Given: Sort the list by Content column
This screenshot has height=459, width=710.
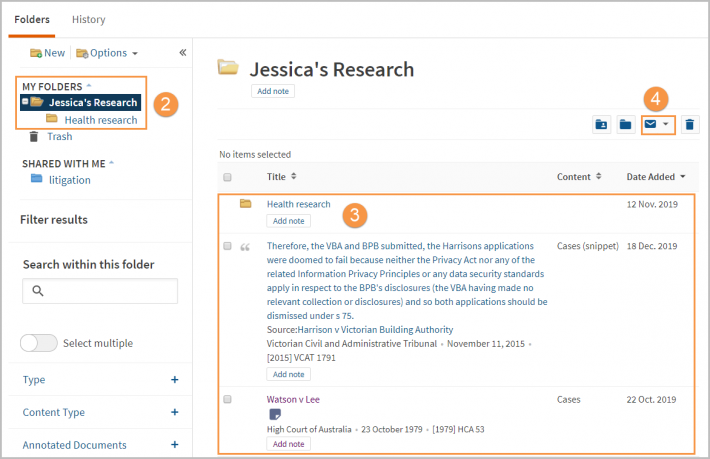Looking at the screenshot, I should 579,177.
